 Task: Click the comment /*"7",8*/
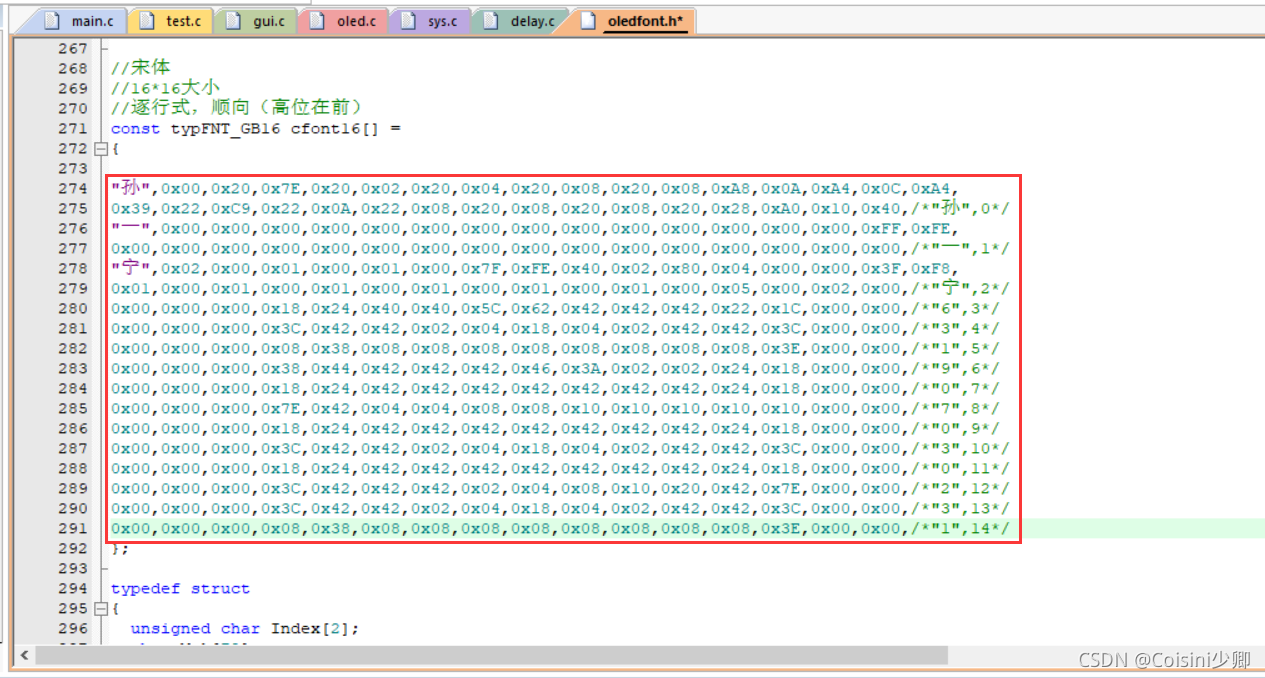click(955, 408)
